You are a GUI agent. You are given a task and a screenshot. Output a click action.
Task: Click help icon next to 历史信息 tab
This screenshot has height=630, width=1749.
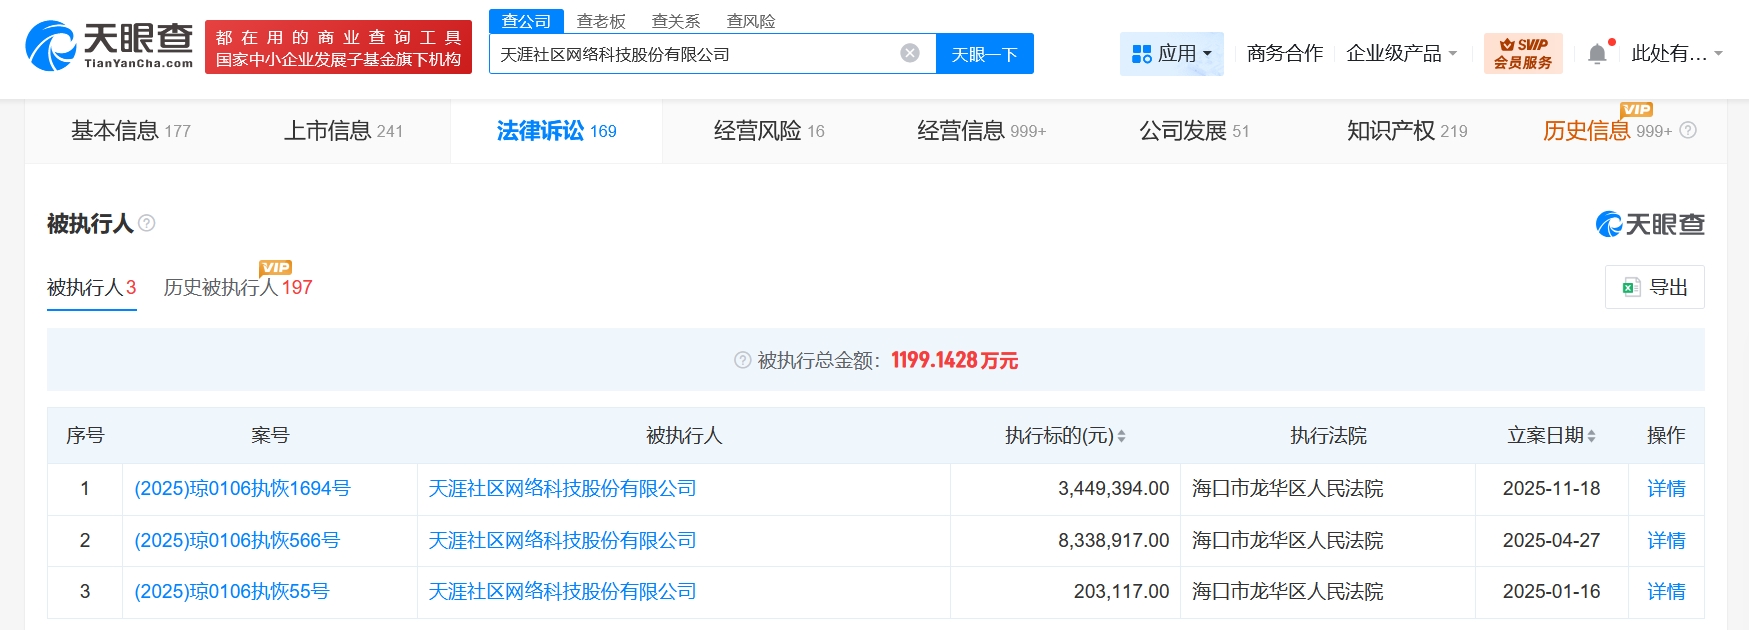point(1688,131)
